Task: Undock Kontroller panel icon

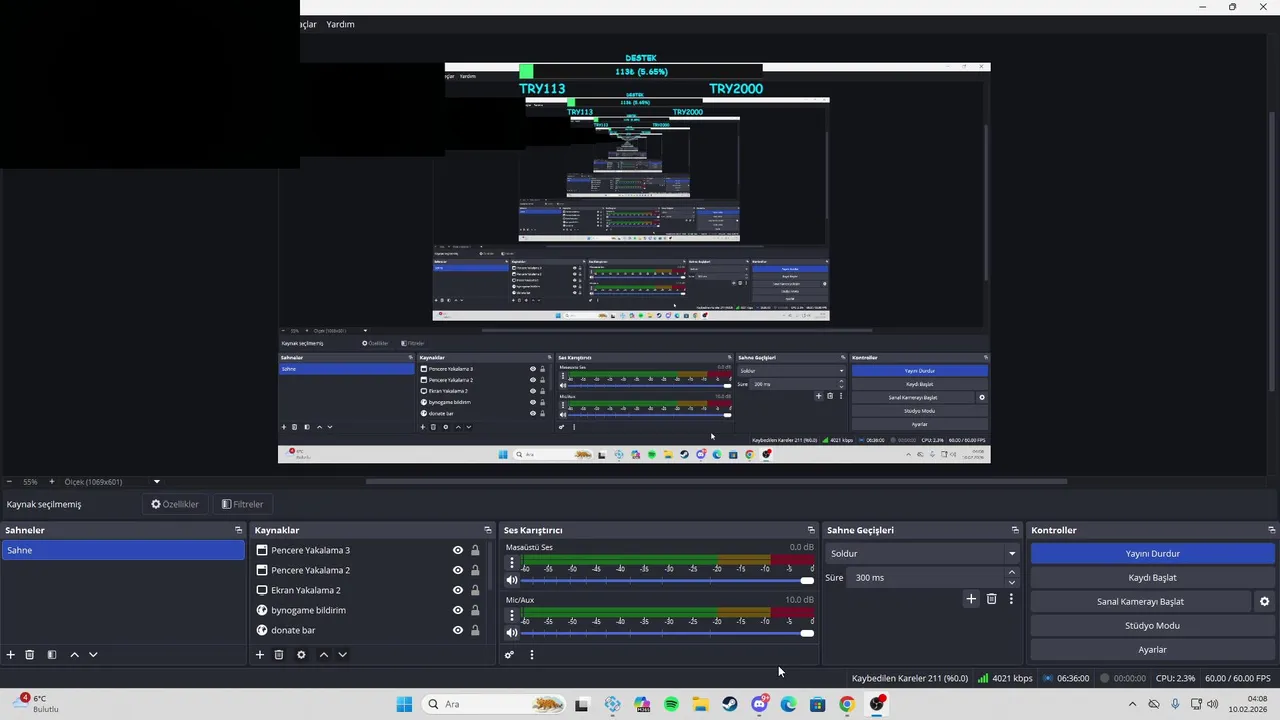Action: (1272, 530)
